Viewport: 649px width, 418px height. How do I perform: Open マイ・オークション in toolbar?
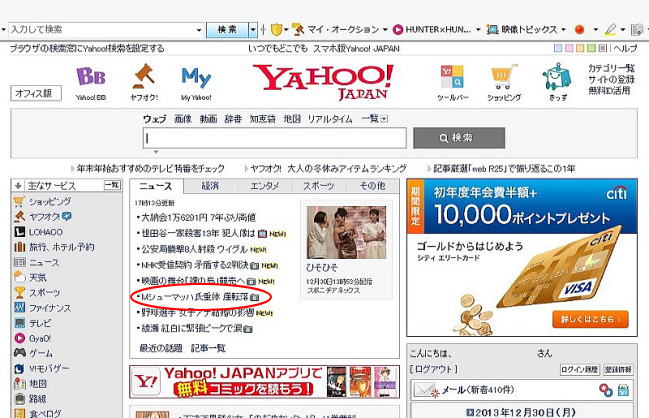click(x=336, y=30)
